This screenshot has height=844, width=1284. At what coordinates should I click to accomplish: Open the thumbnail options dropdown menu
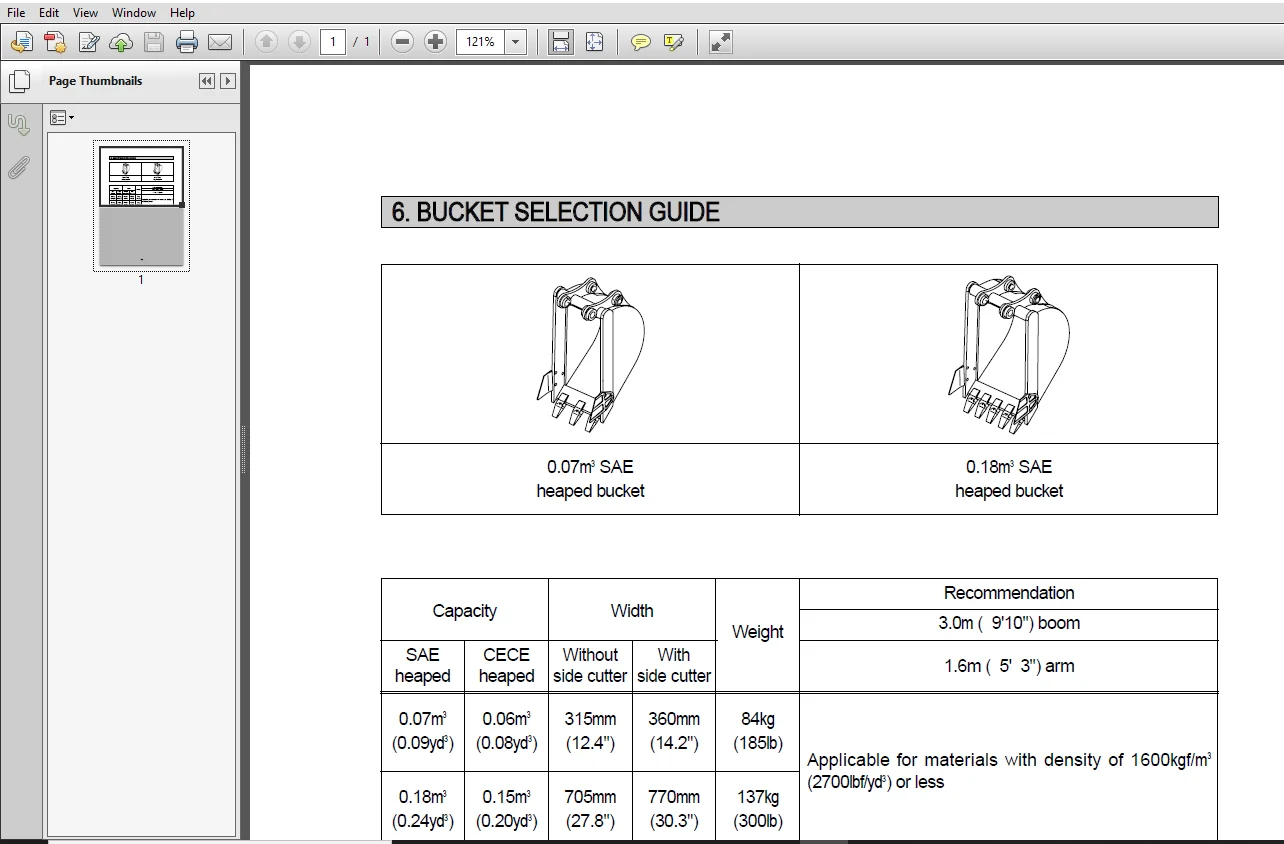pos(62,118)
